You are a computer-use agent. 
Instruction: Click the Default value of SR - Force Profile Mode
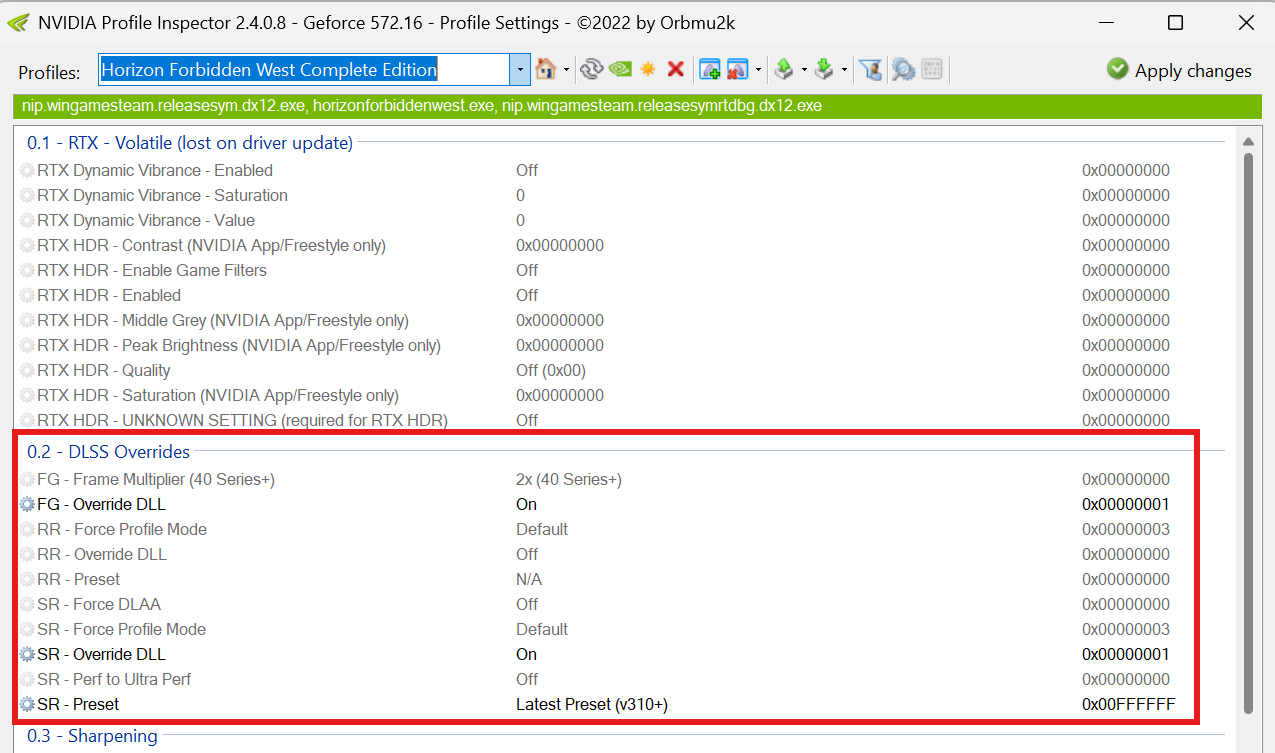[542, 629]
